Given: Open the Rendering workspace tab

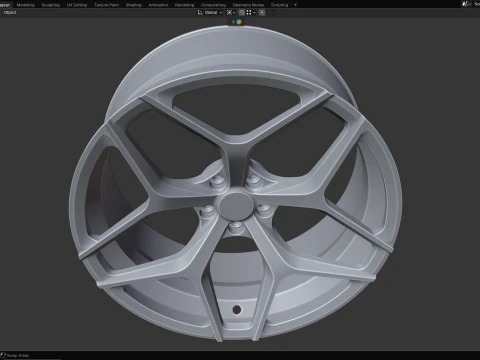Looking at the screenshot, I should pos(184,5).
